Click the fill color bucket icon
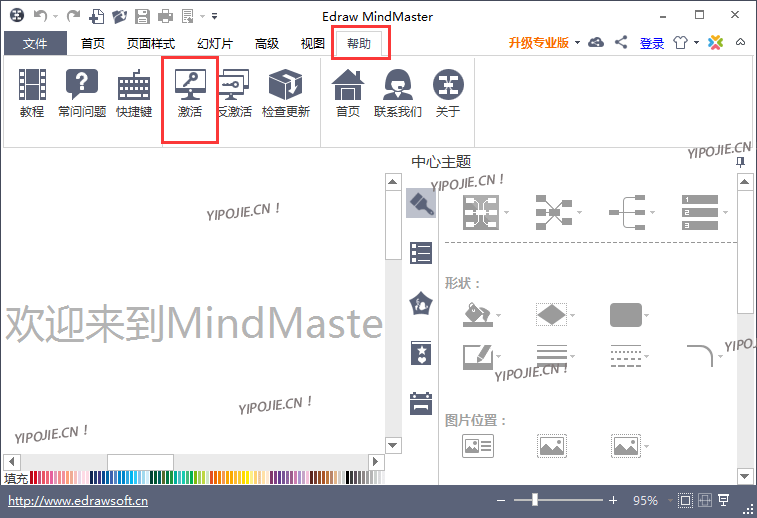The image size is (757, 518). [x=477, y=315]
